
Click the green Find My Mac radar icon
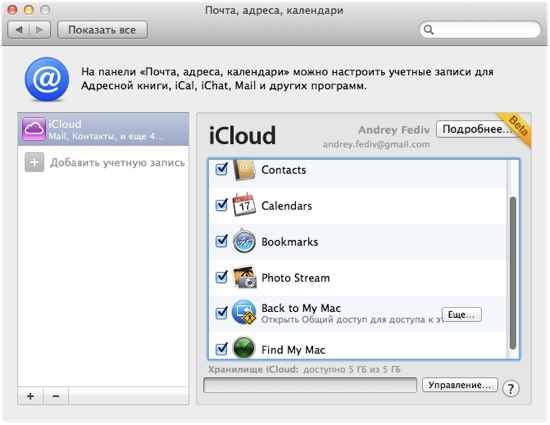[244, 348]
